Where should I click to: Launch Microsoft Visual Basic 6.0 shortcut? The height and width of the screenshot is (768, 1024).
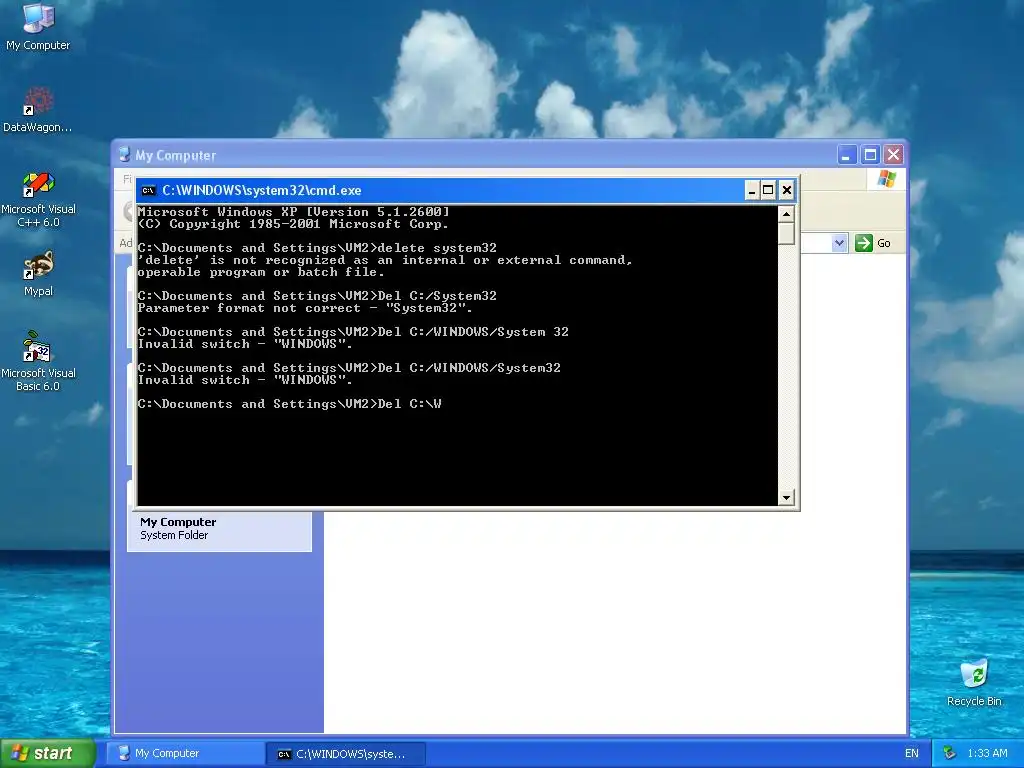(x=38, y=361)
